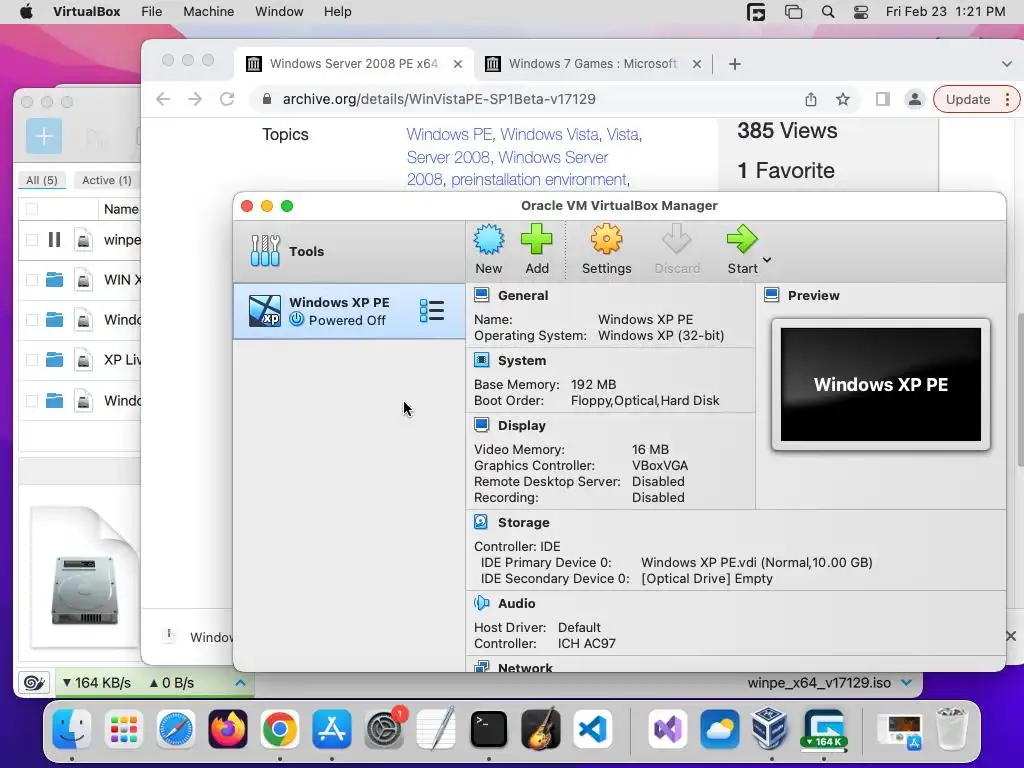The image size is (1024, 768).
Task: Click the share icon in Chrome address bar
Action: pos(810,99)
